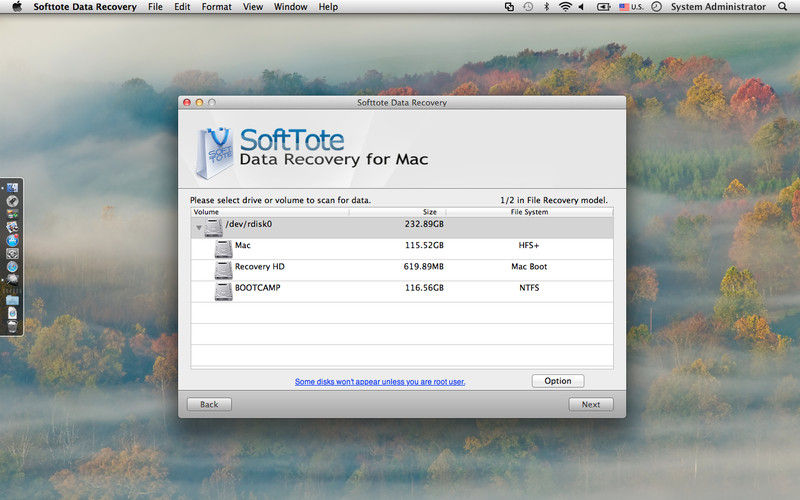Click the SoftTote shopping bag logo
Screen dimensions: 800x500
coord(215,153)
